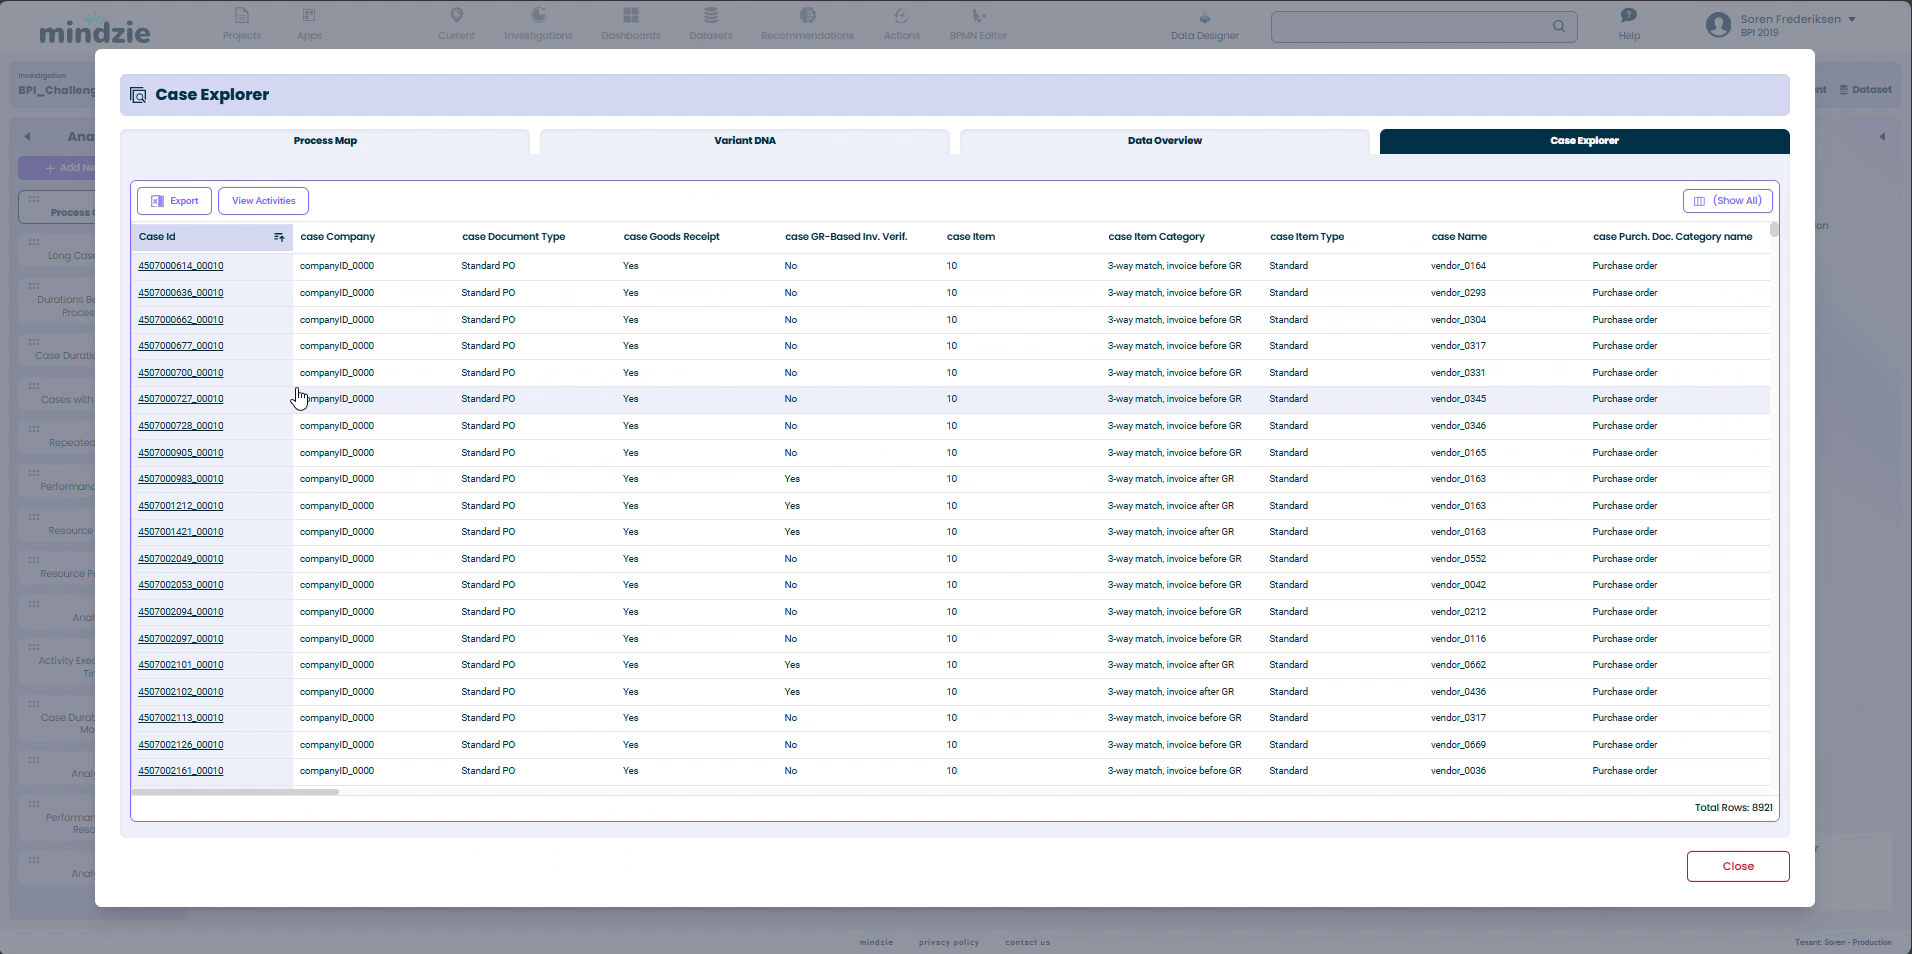
Task: Open the Data Designer
Action: [1204, 26]
